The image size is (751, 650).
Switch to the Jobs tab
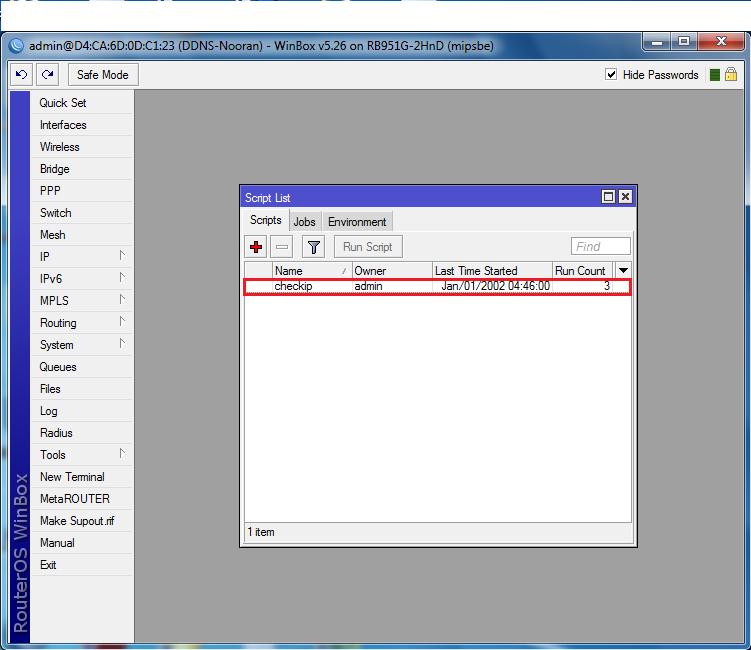point(305,222)
